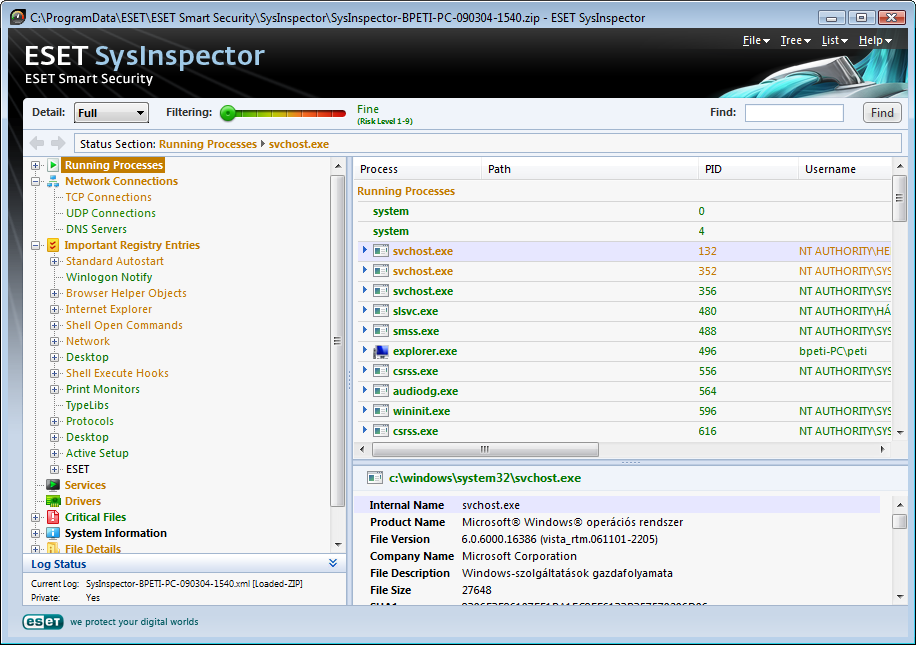This screenshot has width=916, height=645.
Task: Open the Tree menu
Action: (795, 40)
